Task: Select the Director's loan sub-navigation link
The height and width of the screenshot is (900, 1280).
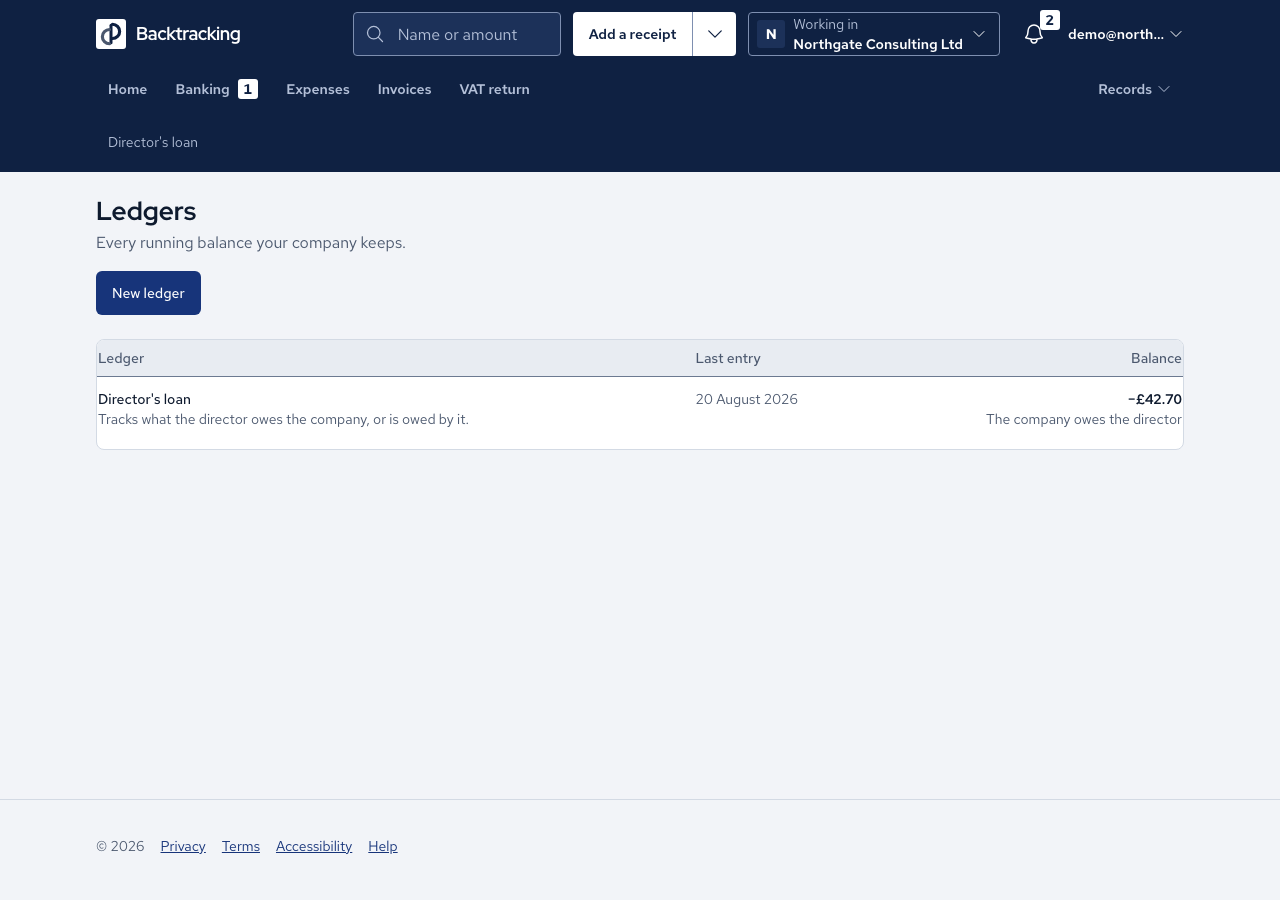Action: coord(153,142)
